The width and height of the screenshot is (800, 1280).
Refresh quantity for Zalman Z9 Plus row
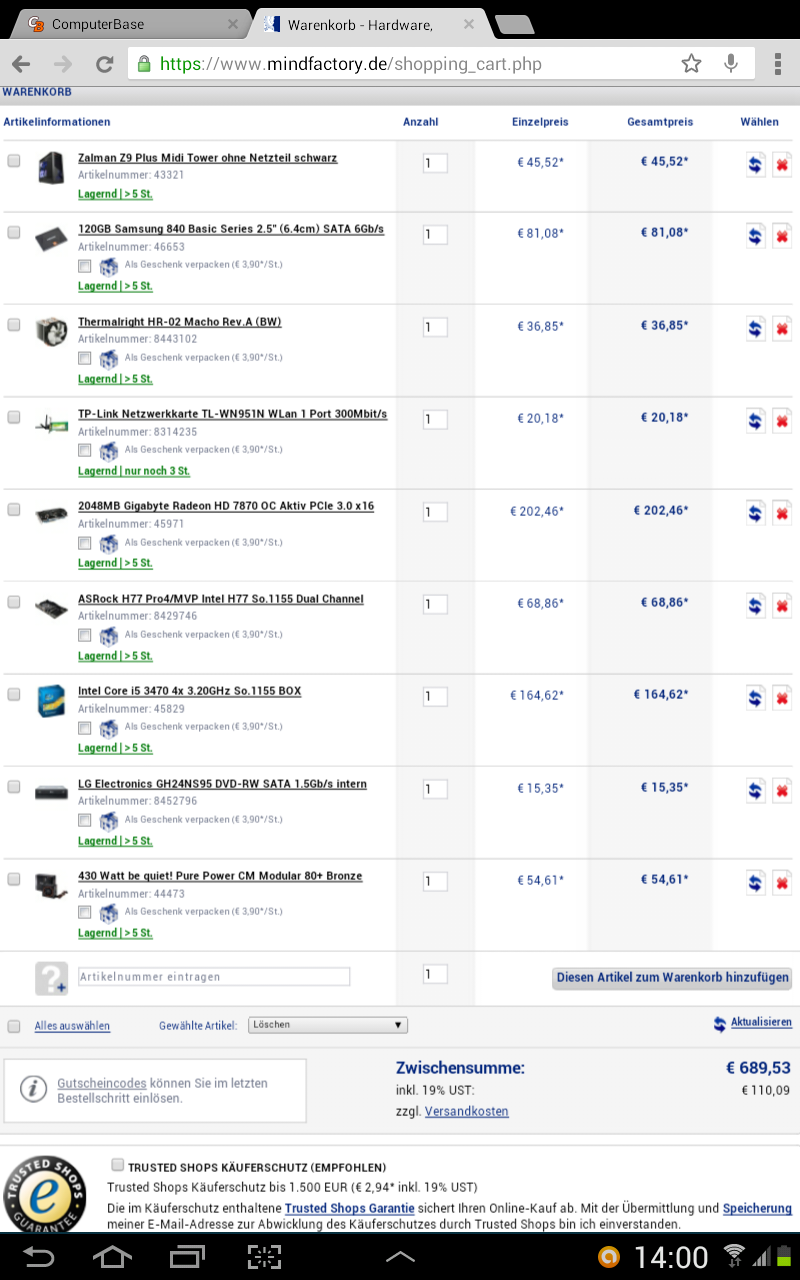click(755, 164)
